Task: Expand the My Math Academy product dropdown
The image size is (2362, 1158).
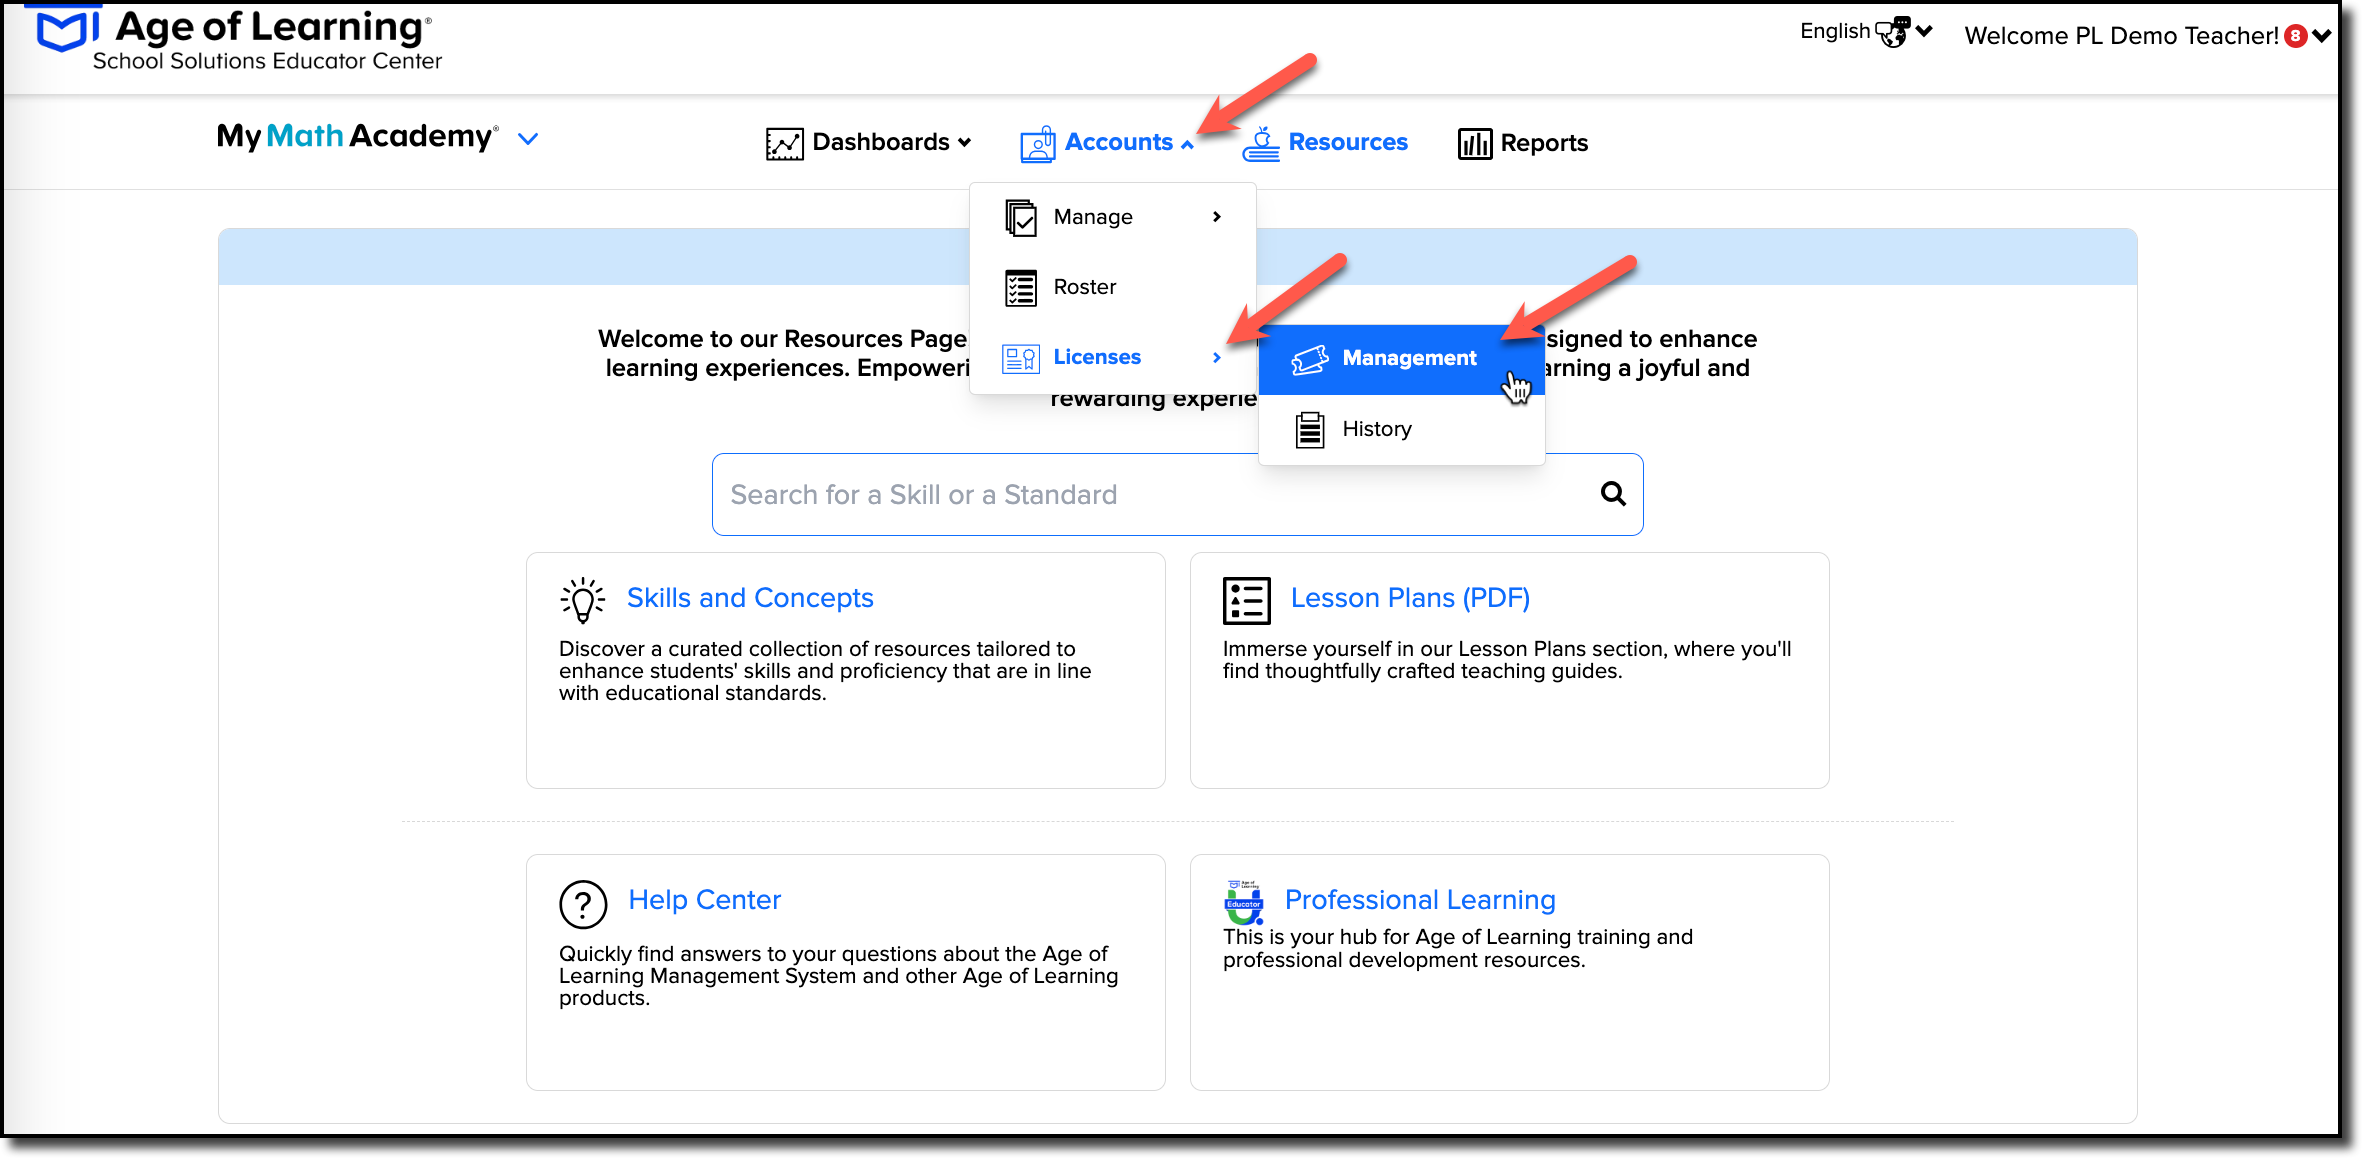Action: [528, 139]
